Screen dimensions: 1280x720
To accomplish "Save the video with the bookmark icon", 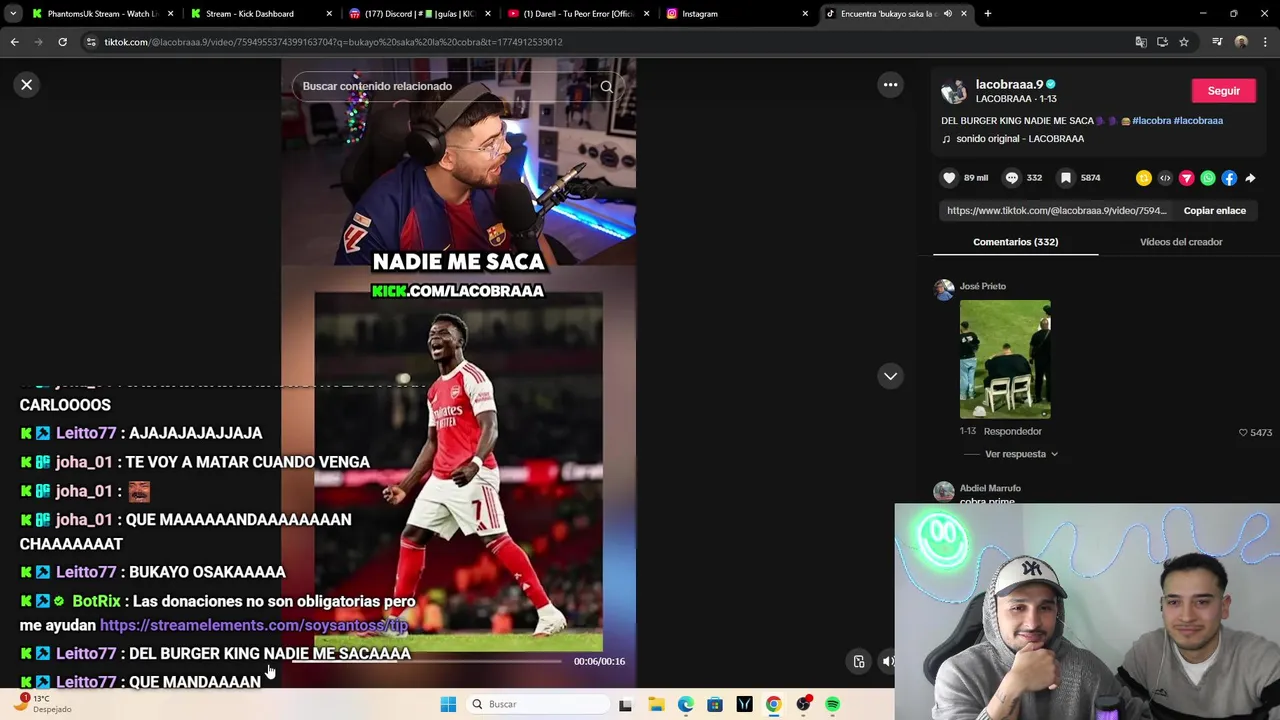I will (x=1066, y=178).
